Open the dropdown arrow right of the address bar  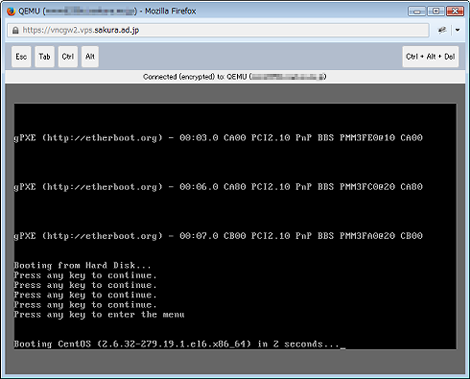pyautogui.click(x=458, y=30)
